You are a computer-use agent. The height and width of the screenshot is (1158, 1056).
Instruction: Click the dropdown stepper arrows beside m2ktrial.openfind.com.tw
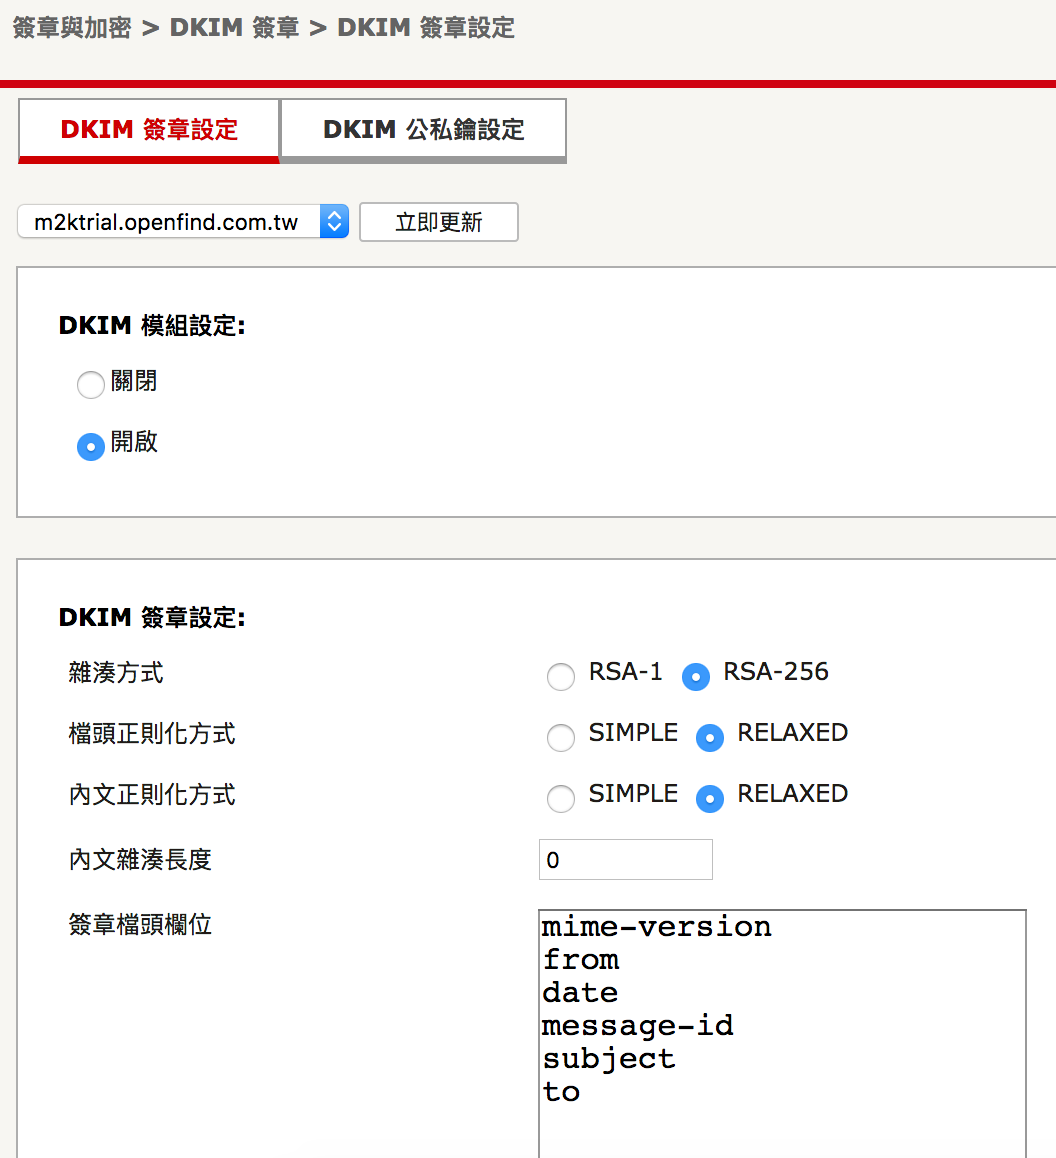coord(334,222)
